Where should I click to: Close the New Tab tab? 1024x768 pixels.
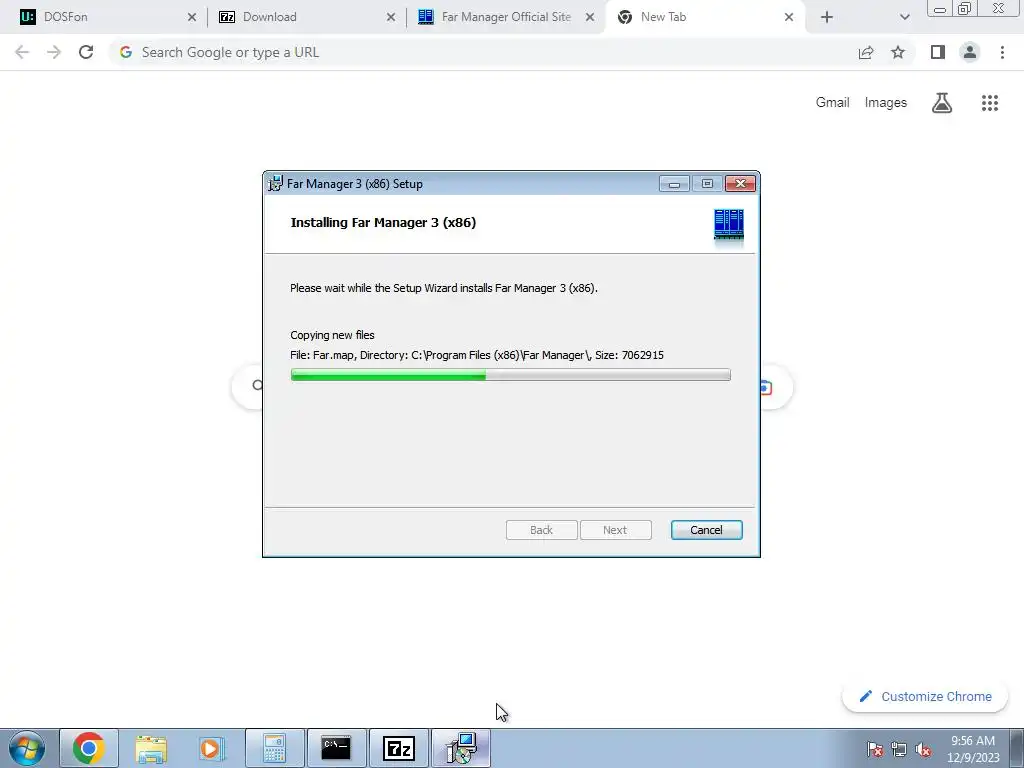(789, 17)
